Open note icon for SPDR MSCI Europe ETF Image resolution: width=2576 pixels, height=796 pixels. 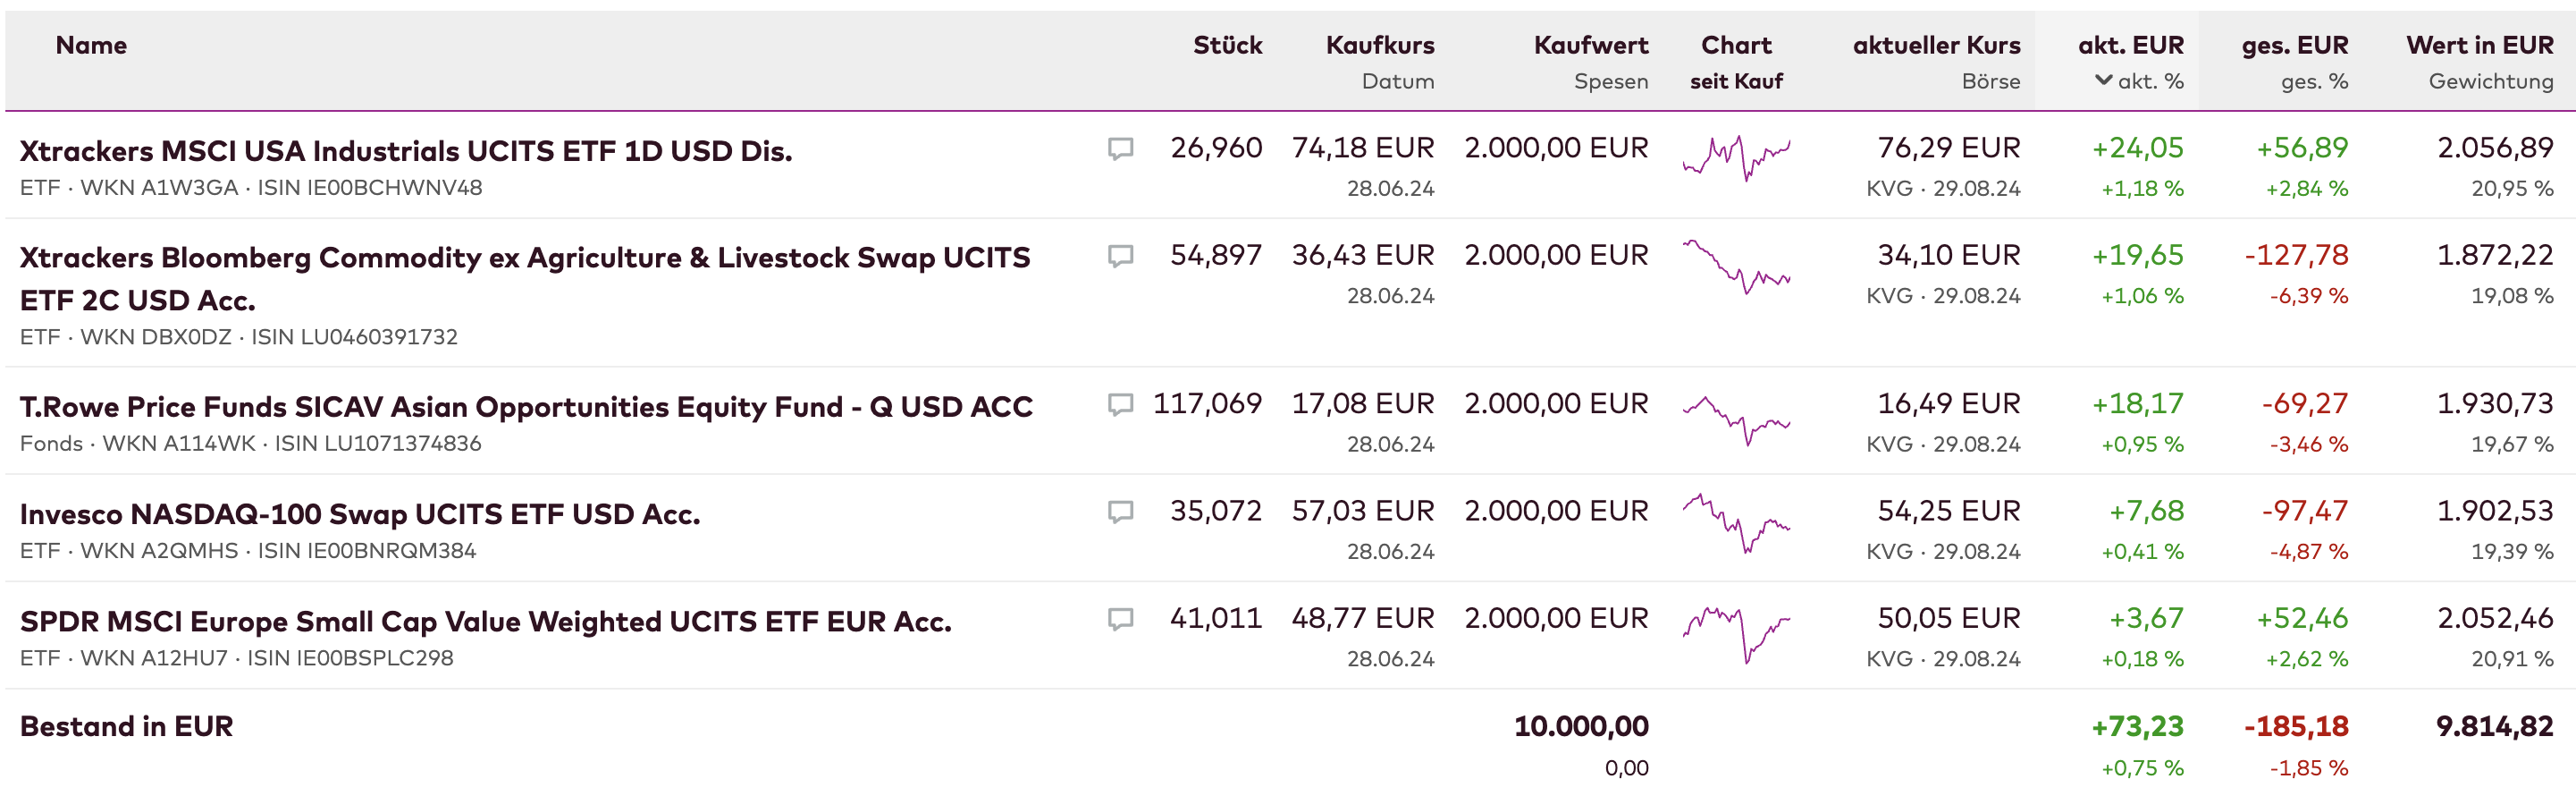pyautogui.click(x=1120, y=619)
